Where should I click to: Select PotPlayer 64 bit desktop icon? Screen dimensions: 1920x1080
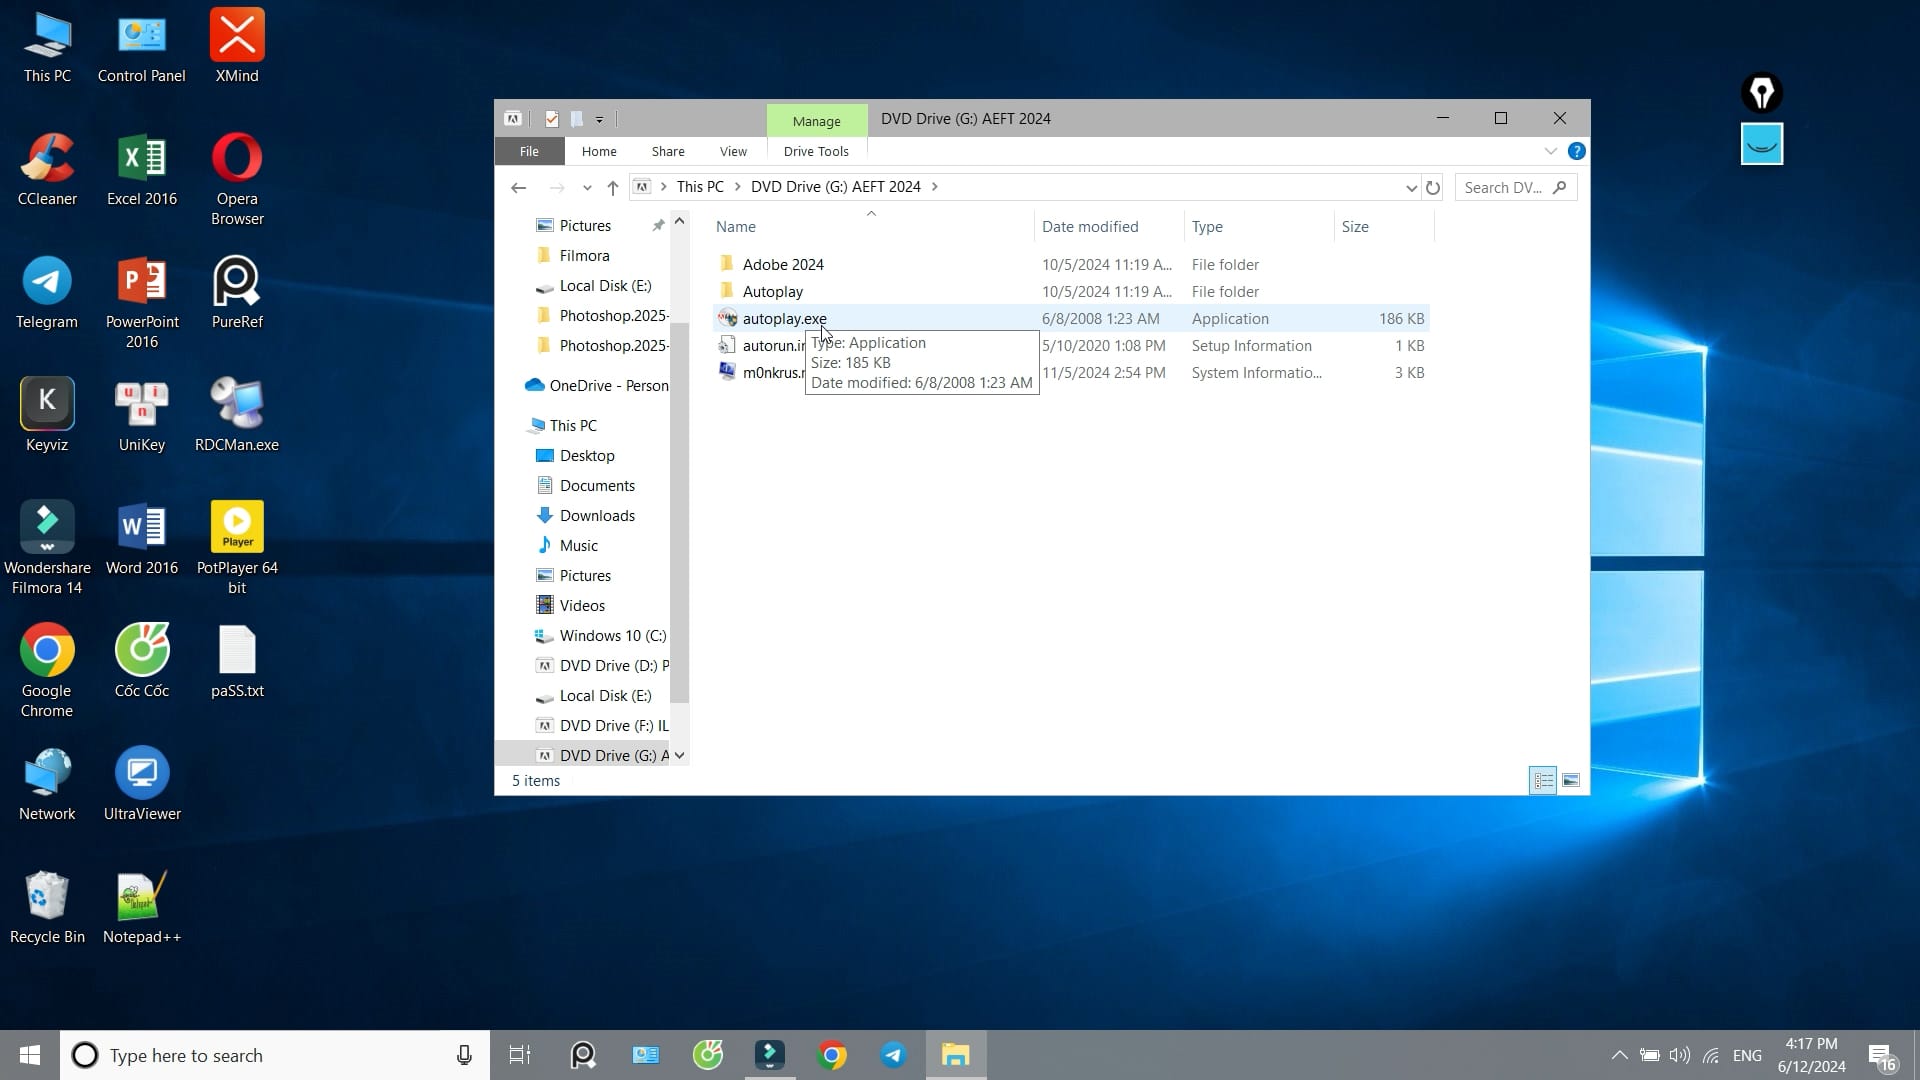[237, 548]
